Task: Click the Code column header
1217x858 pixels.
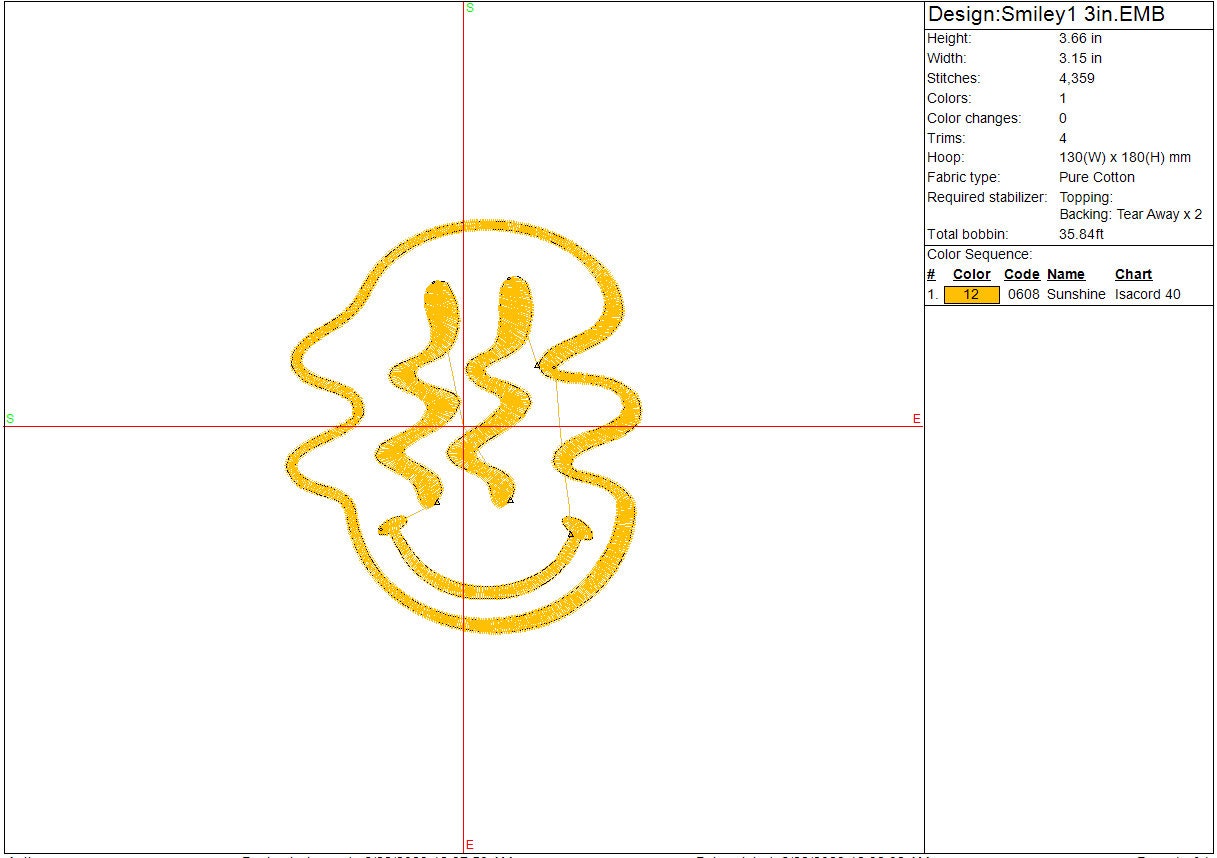Action: pos(1021,274)
